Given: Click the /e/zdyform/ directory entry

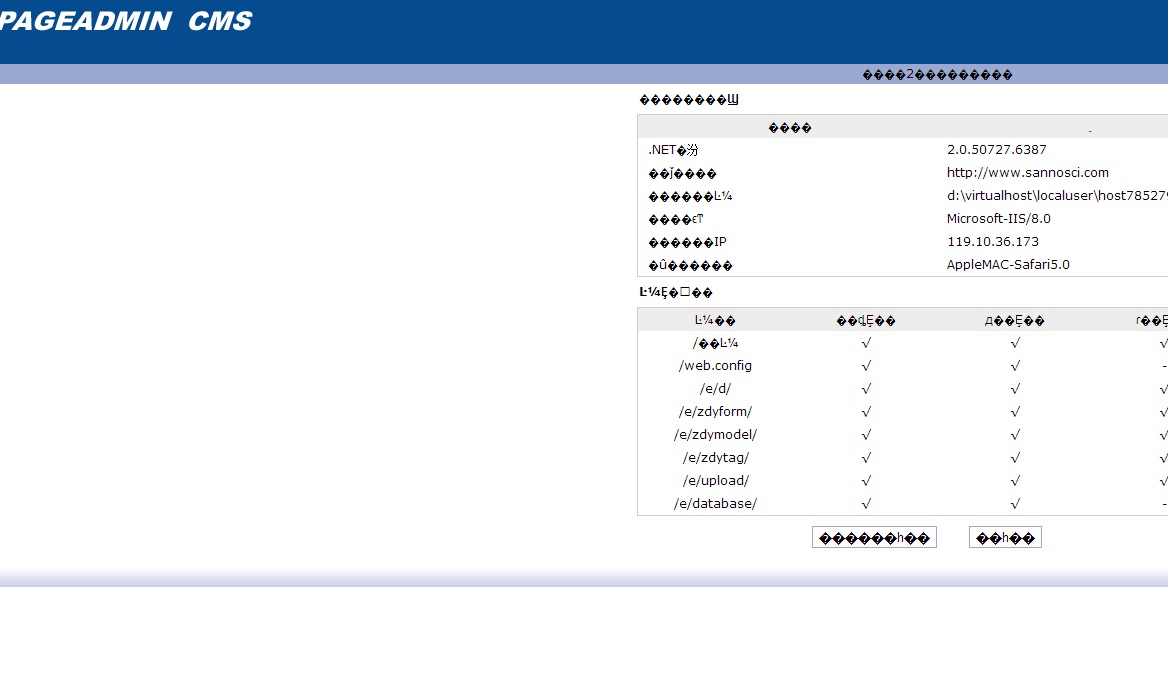Looking at the screenshot, I should click(715, 412).
